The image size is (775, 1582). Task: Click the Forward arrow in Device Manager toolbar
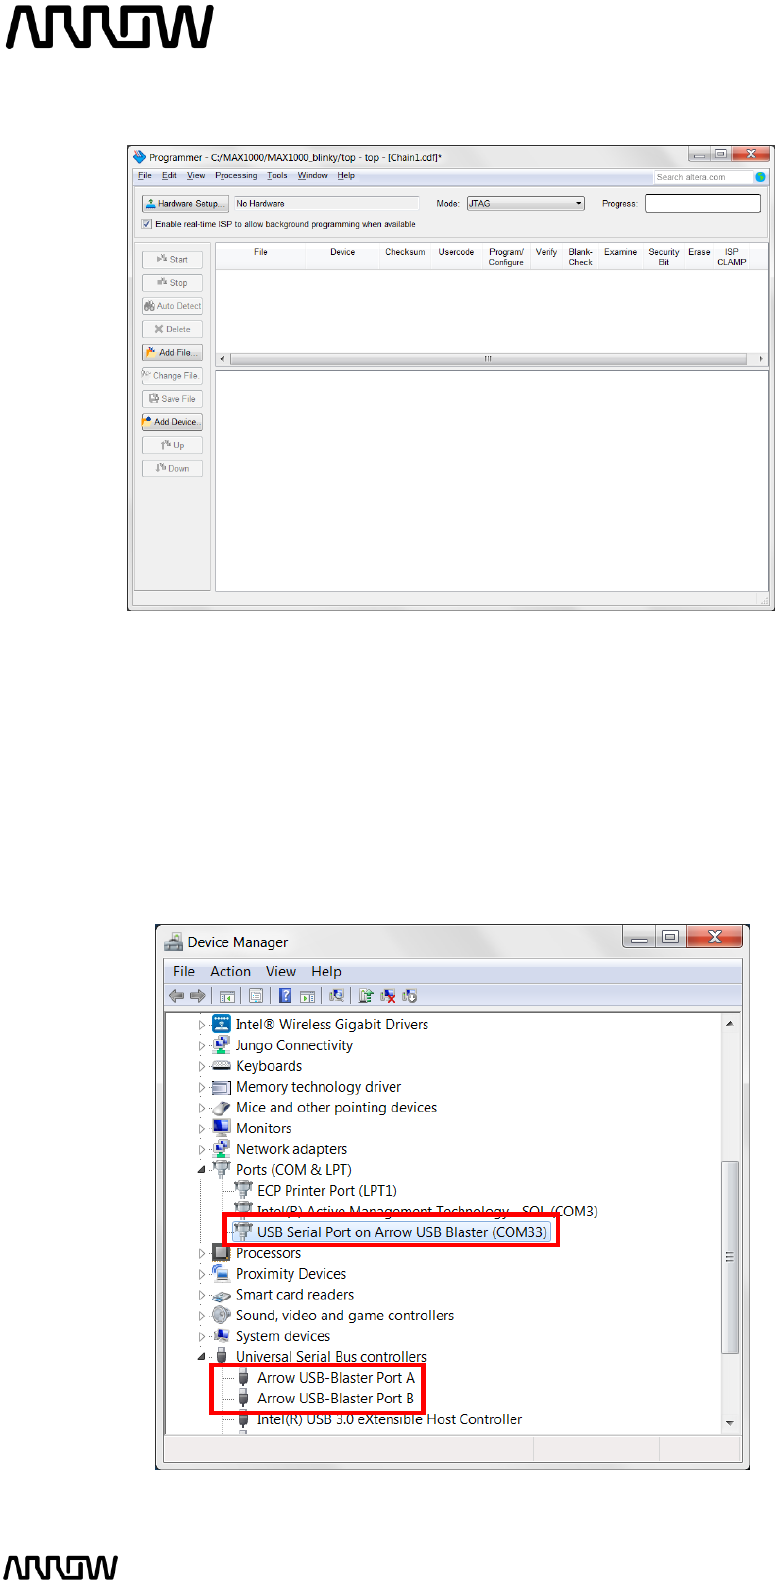coord(198,995)
